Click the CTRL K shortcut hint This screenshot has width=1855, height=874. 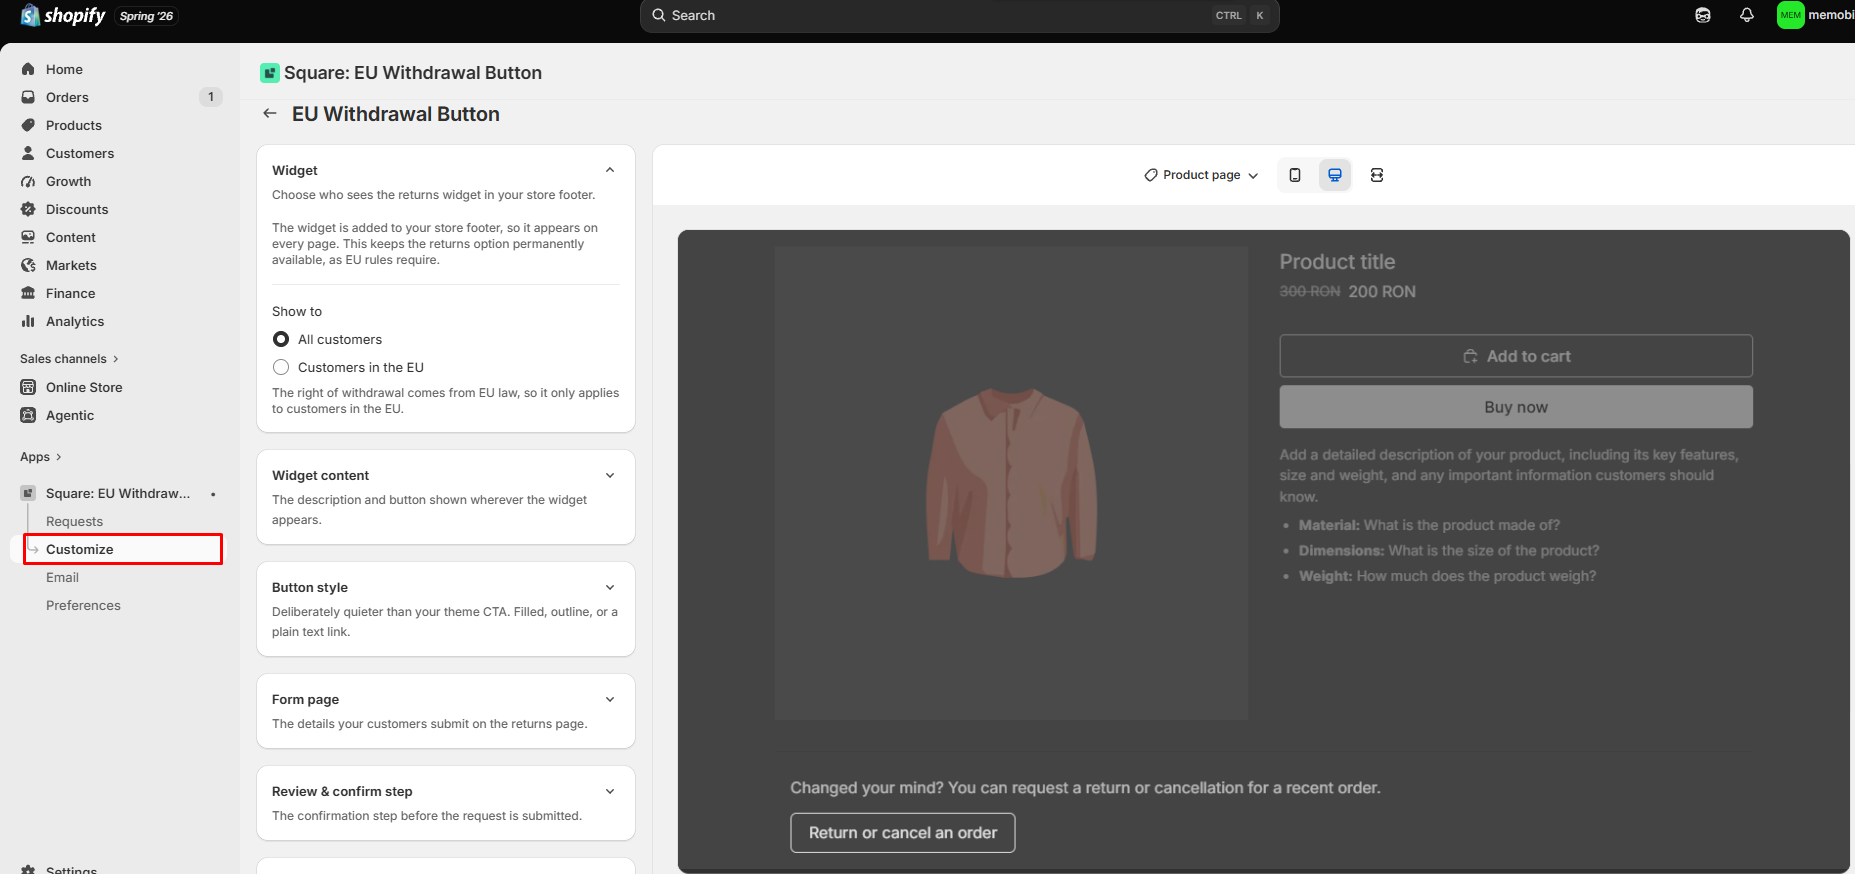[x=1240, y=15]
